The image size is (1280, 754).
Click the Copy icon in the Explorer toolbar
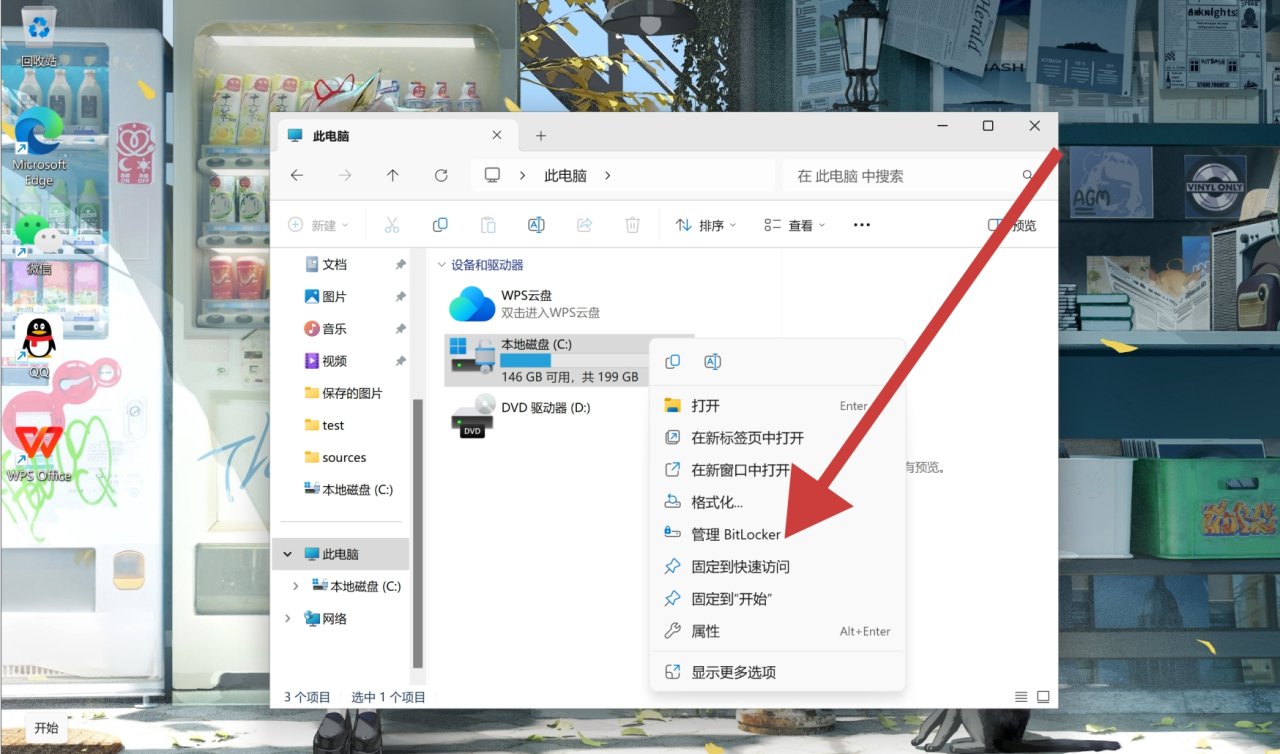(x=440, y=225)
